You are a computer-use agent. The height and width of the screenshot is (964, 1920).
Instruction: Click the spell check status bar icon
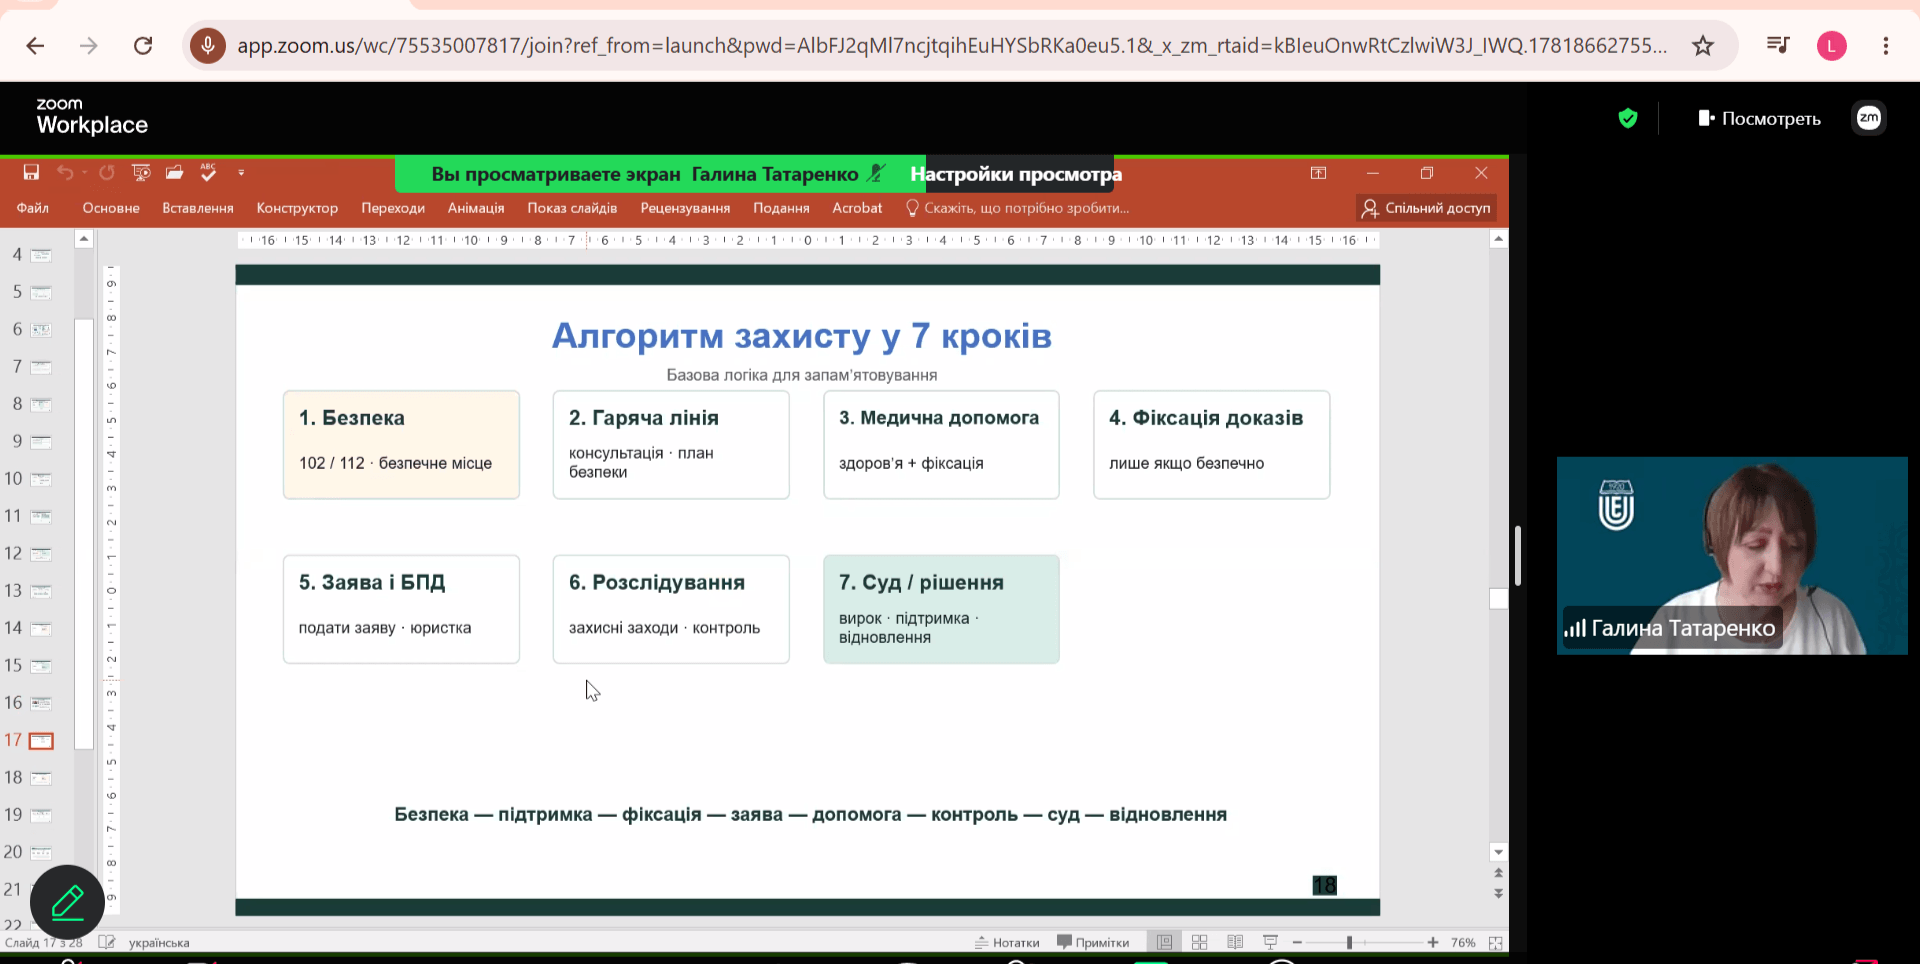107,942
